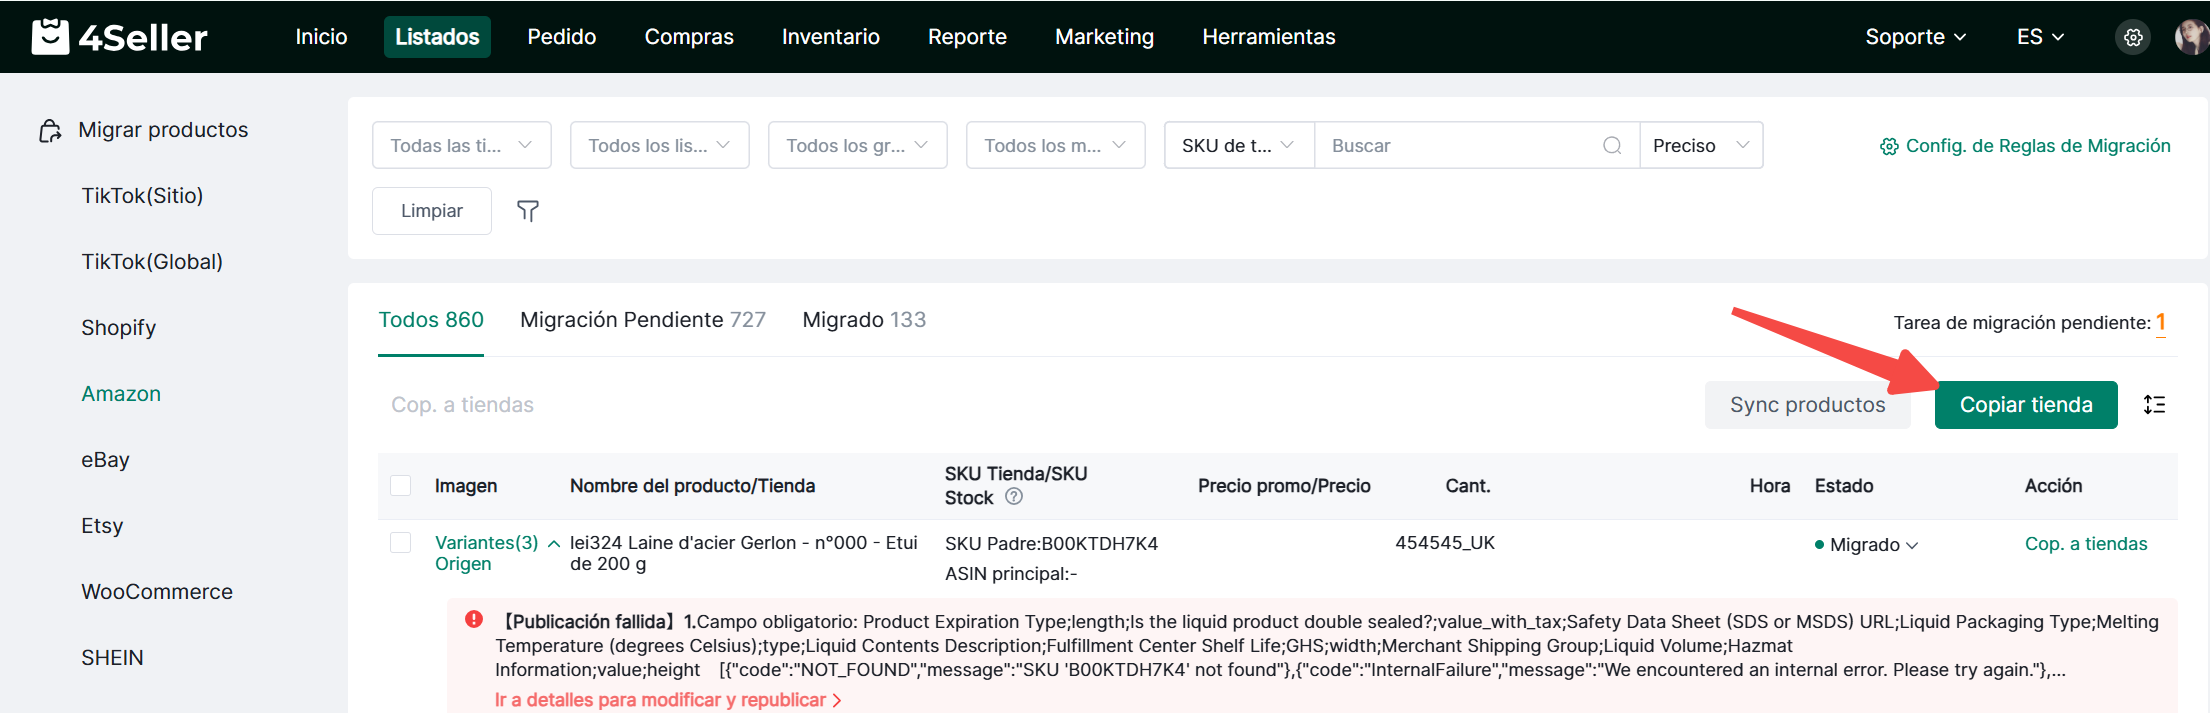2210x713 pixels.
Task: Click the SKU Stock help icon
Action: click(1014, 497)
